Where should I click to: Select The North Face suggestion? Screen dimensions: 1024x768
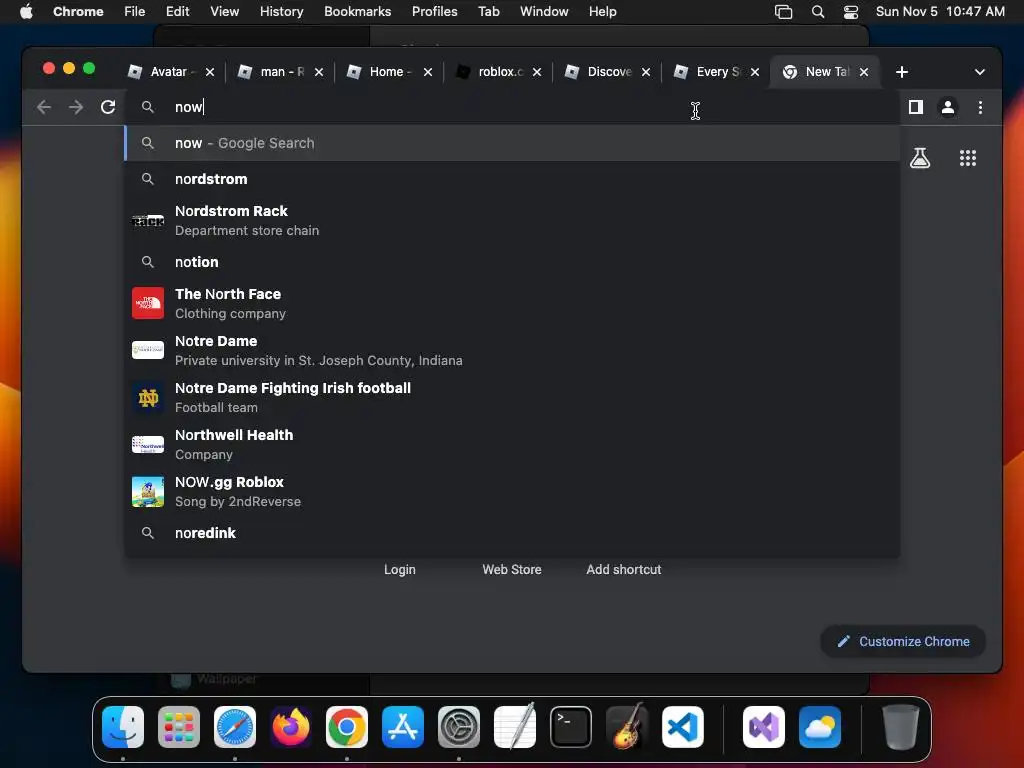point(513,304)
